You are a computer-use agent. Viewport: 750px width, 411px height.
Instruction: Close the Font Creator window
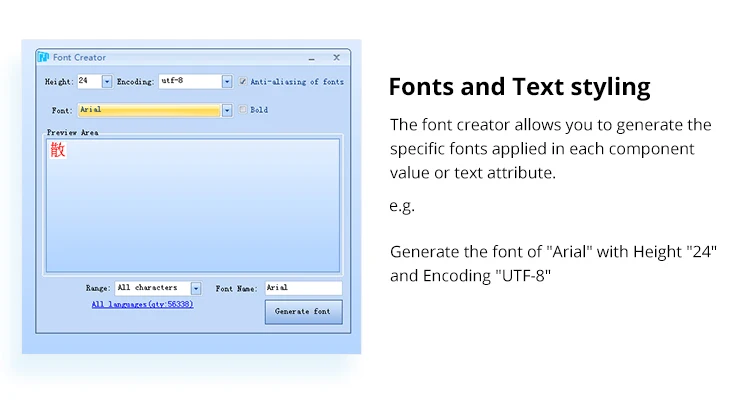pyautogui.click(x=337, y=57)
